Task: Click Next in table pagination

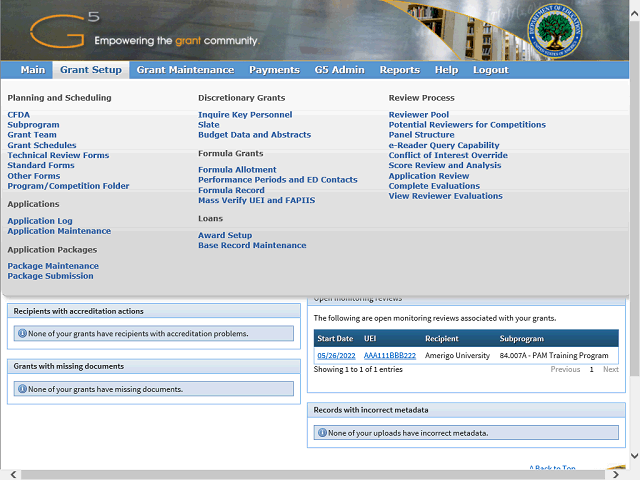Action: (610, 369)
